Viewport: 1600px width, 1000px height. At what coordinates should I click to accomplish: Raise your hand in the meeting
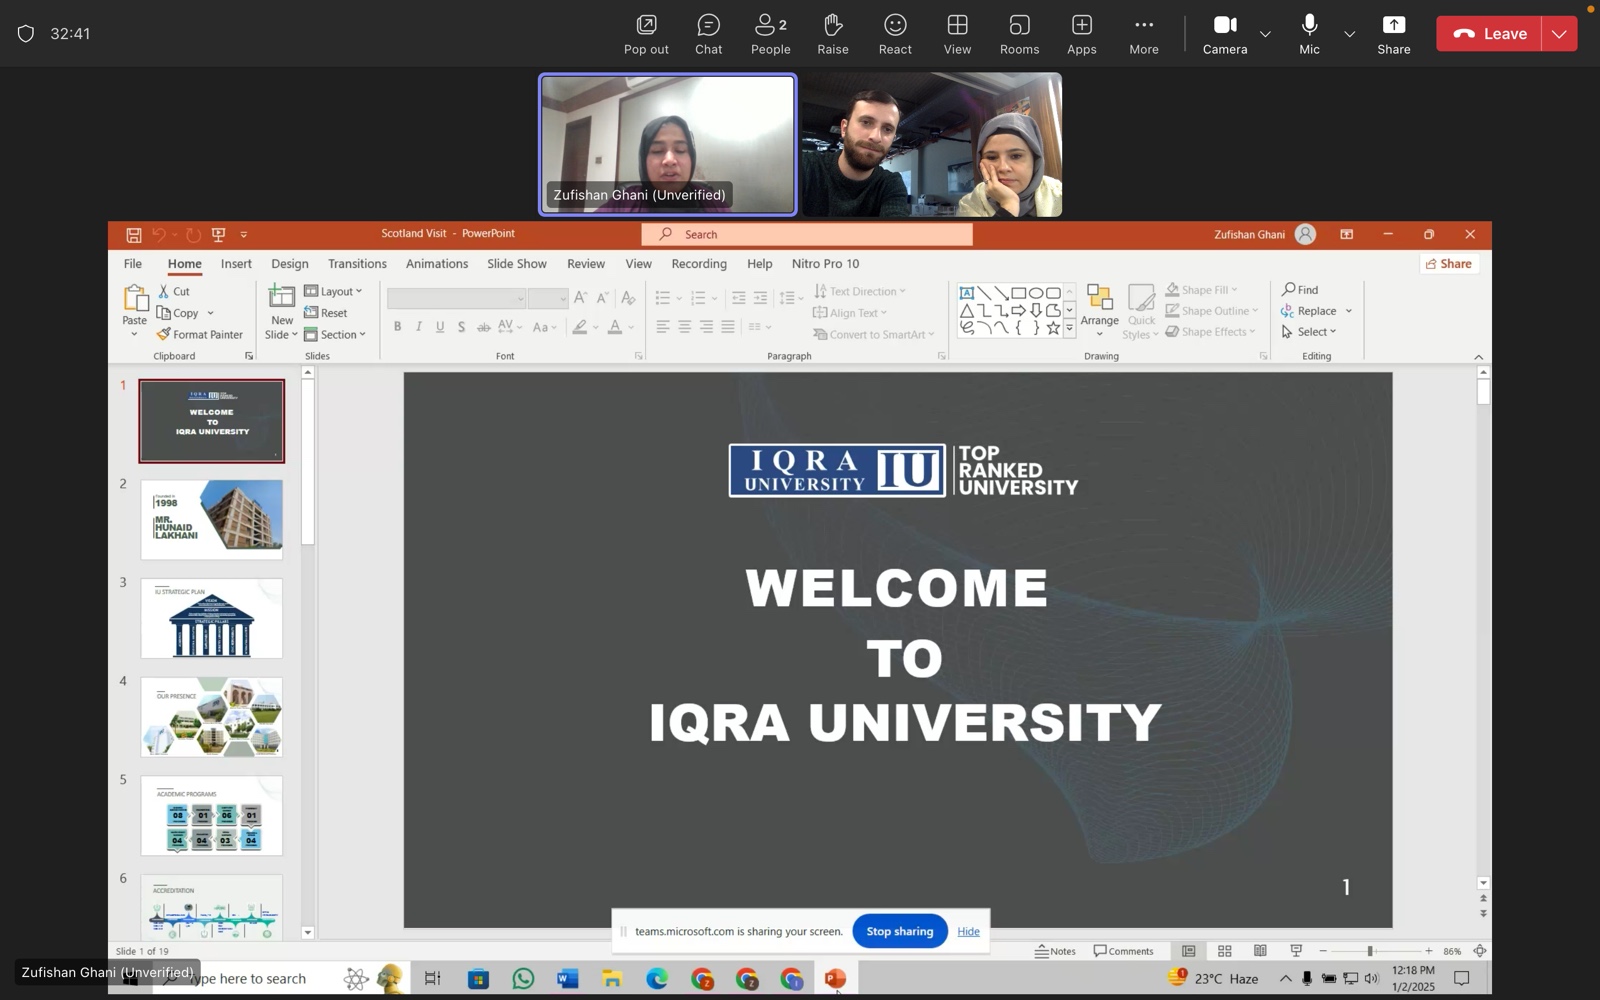[832, 34]
